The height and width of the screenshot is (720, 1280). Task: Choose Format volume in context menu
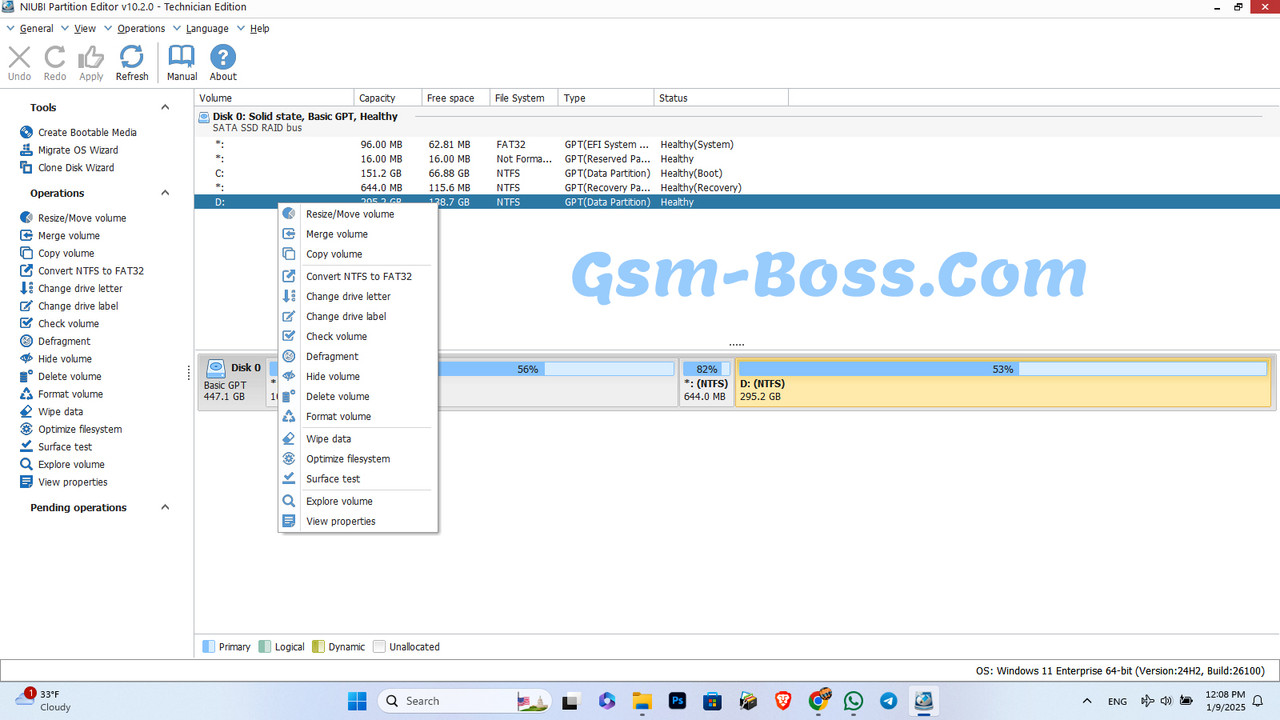pyautogui.click(x=358, y=416)
